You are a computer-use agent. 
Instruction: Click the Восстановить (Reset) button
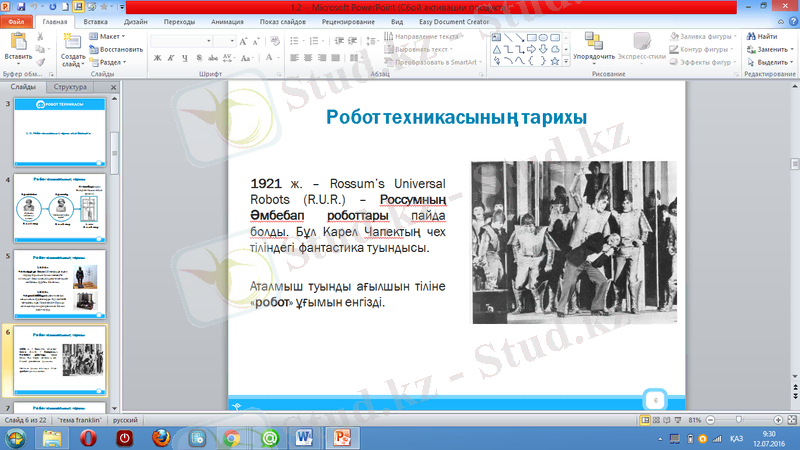[116, 48]
